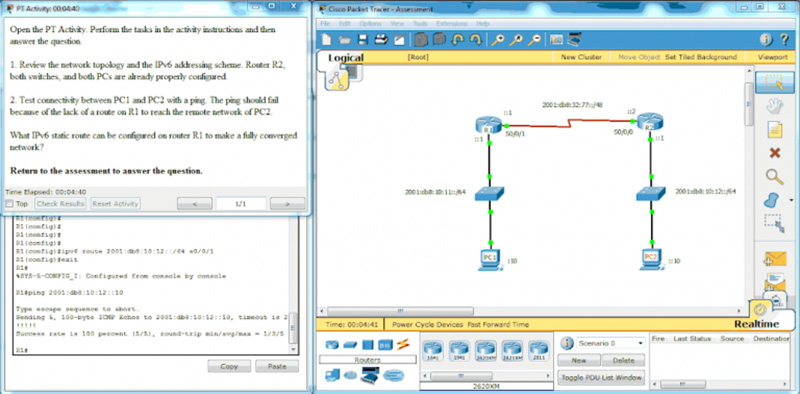Open the Drawing Palette toolbar icon
Viewport: 800px width, 394px height.
[556, 40]
